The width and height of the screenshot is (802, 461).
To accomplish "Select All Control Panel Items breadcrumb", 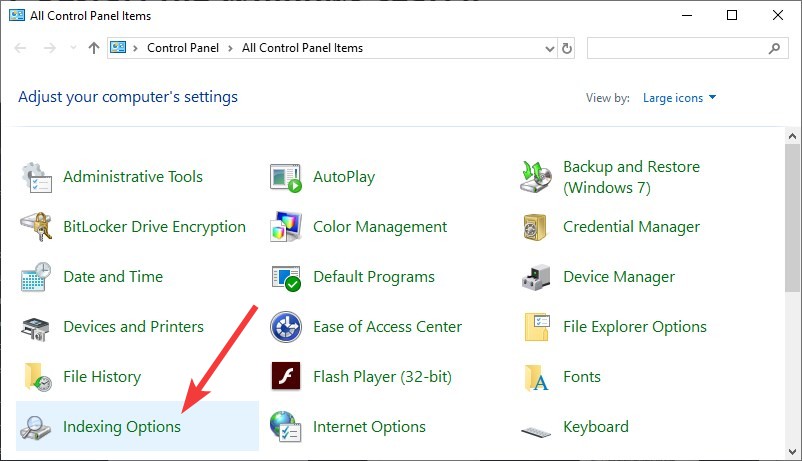I will click(302, 48).
